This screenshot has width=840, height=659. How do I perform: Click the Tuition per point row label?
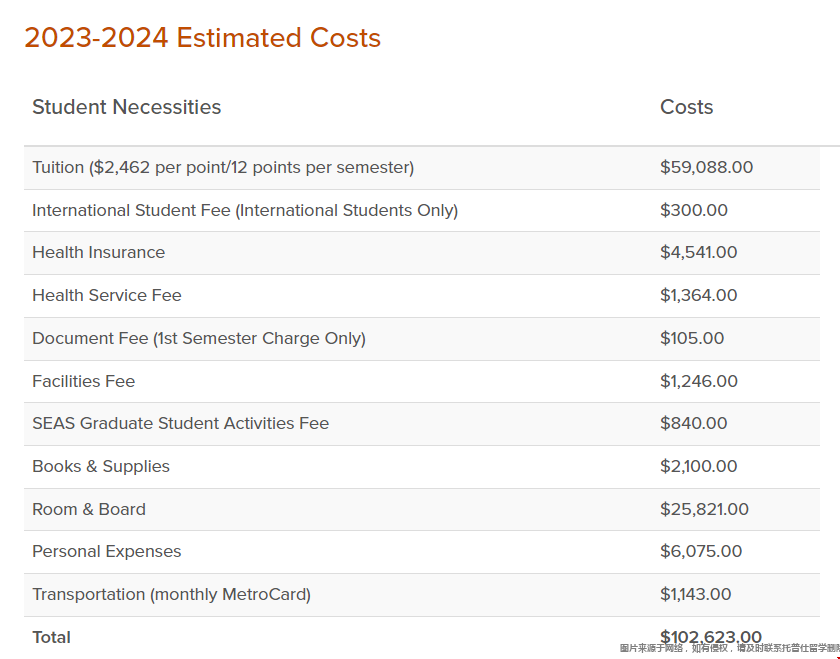pyautogui.click(x=223, y=168)
